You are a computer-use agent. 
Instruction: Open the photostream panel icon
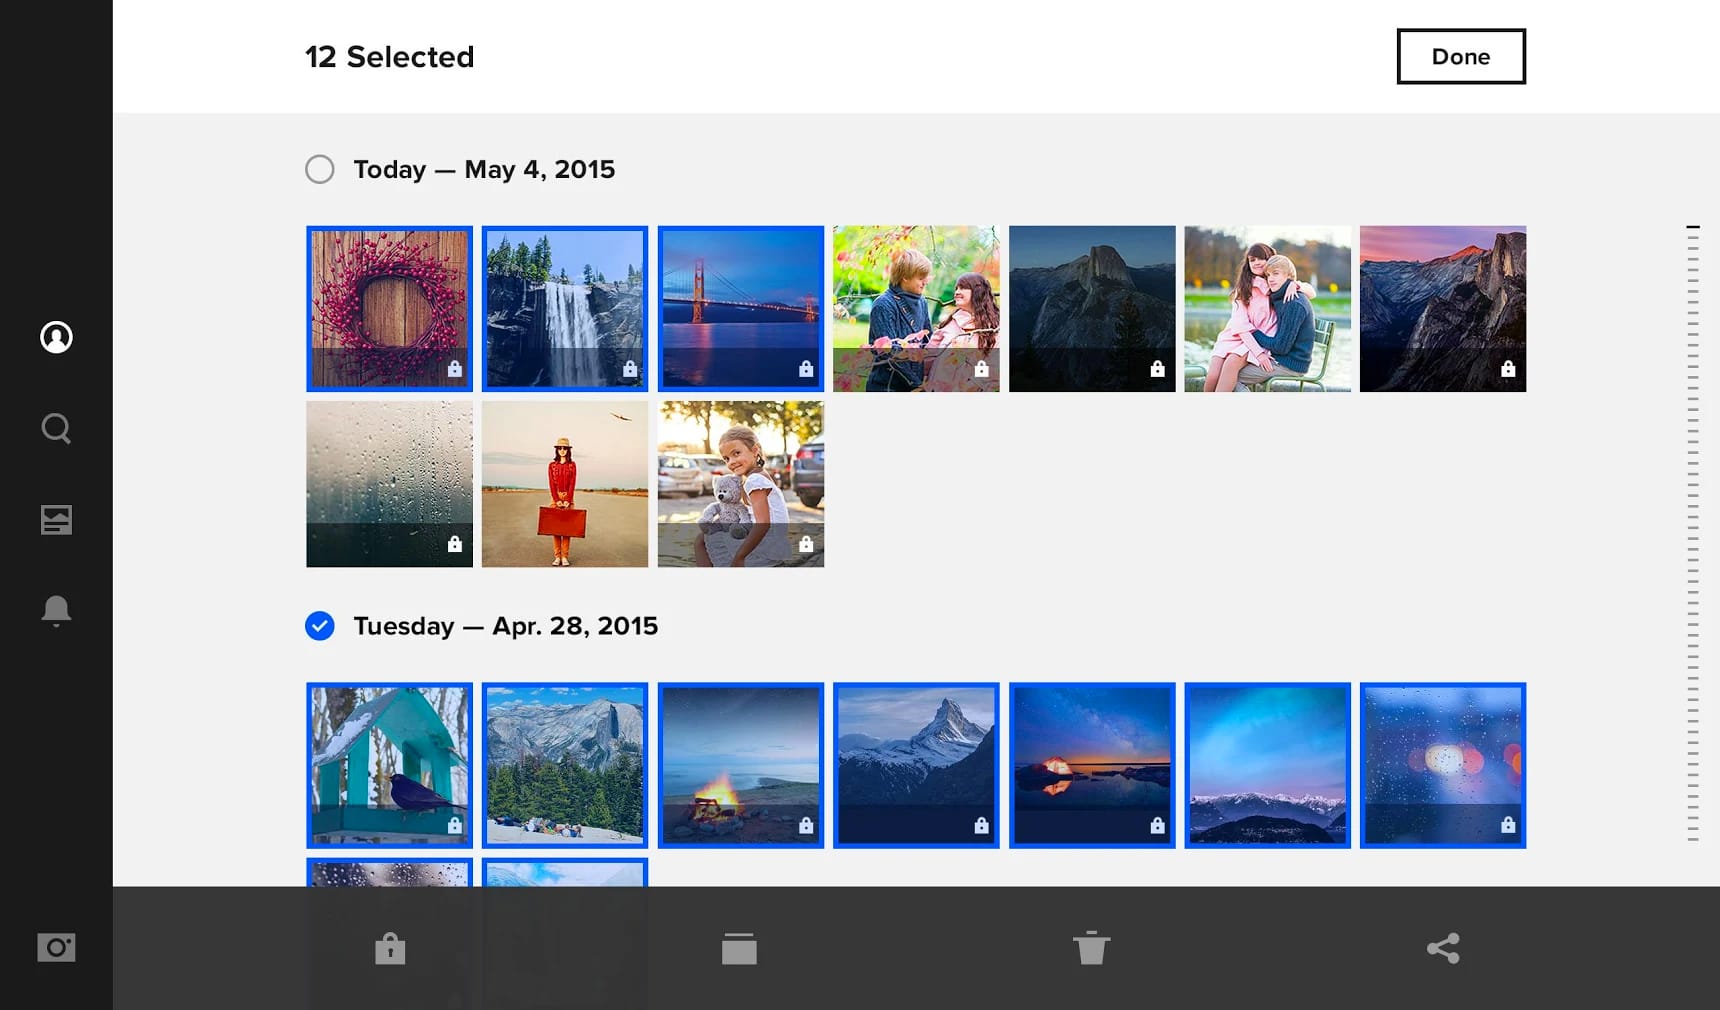coord(57,519)
